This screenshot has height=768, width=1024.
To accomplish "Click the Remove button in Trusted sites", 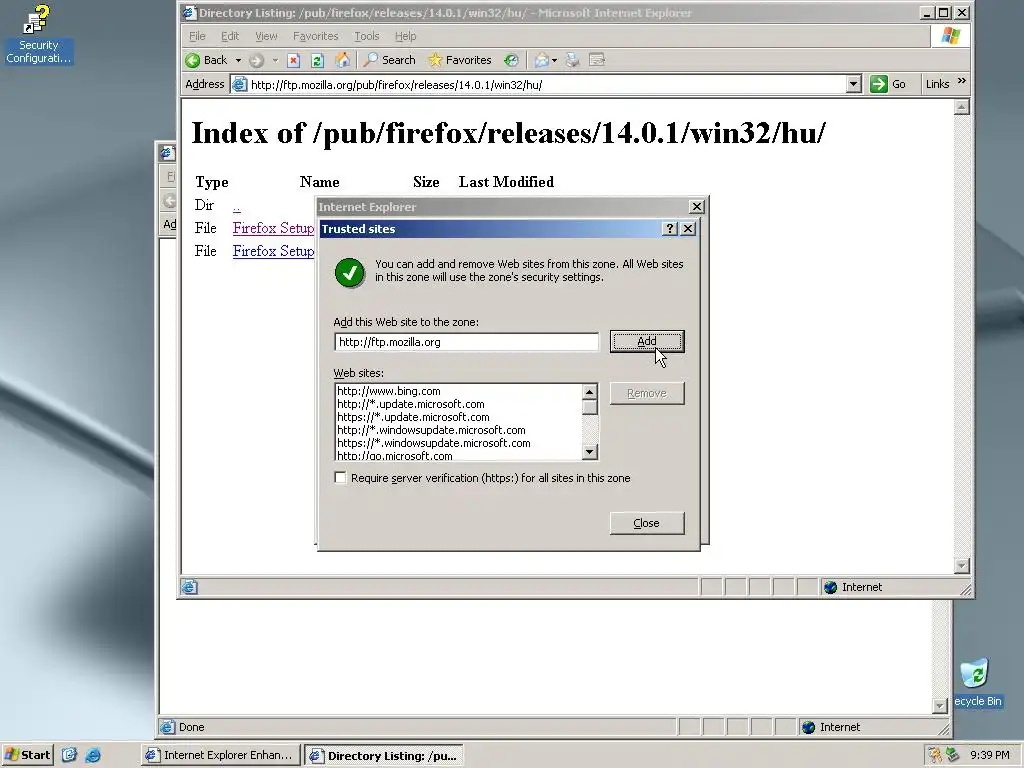I will pos(647,393).
